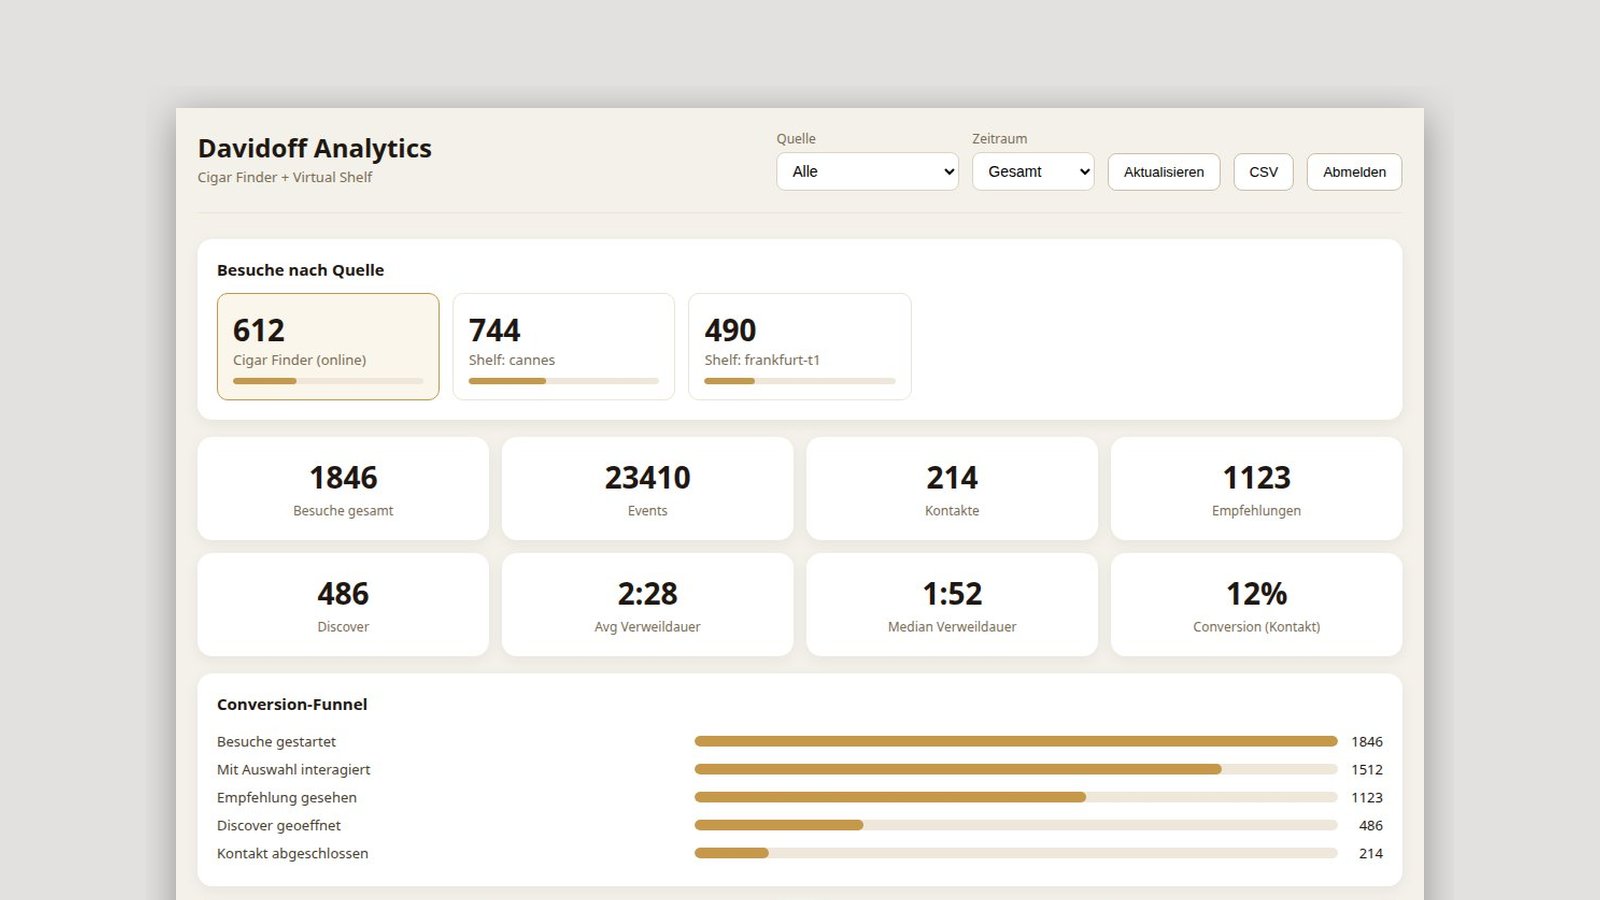The width and height of the screenshot is (1600, 900).
Task: Select the Cigar Finder (online) source card
Action: pos(328,346)
